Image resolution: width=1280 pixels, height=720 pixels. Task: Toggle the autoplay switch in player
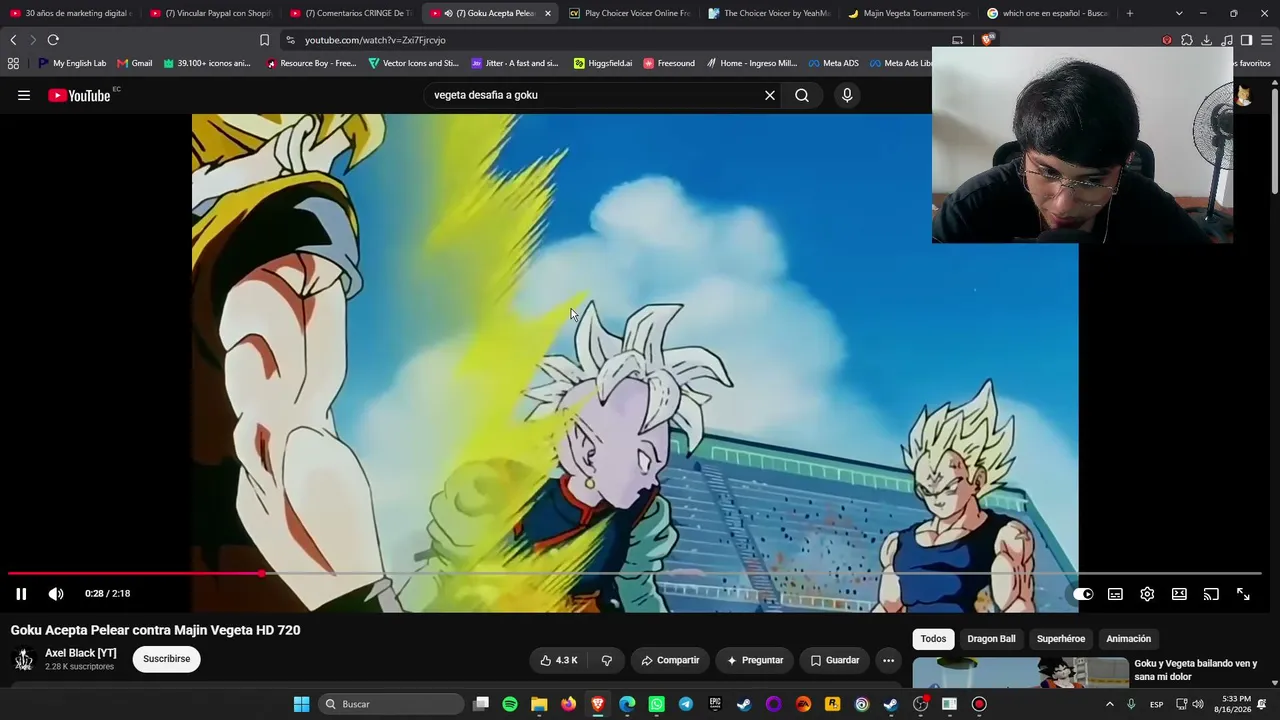point(1083,594)
